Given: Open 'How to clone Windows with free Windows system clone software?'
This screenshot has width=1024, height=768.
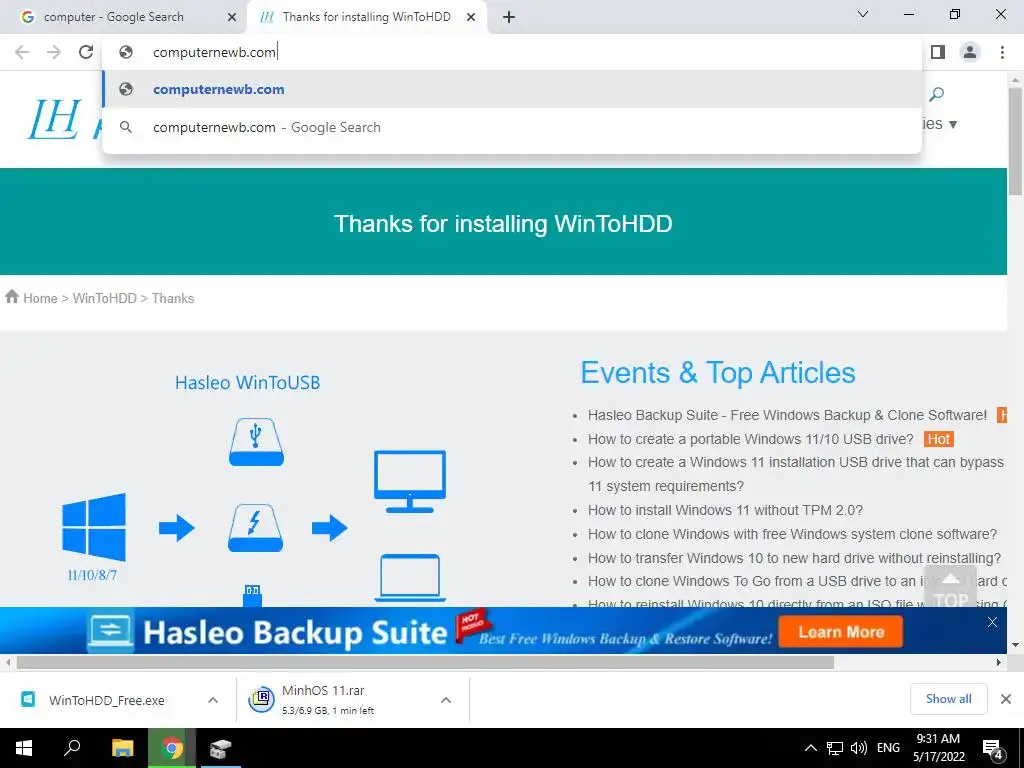Looking at the screenshot, I should [792, 534].
